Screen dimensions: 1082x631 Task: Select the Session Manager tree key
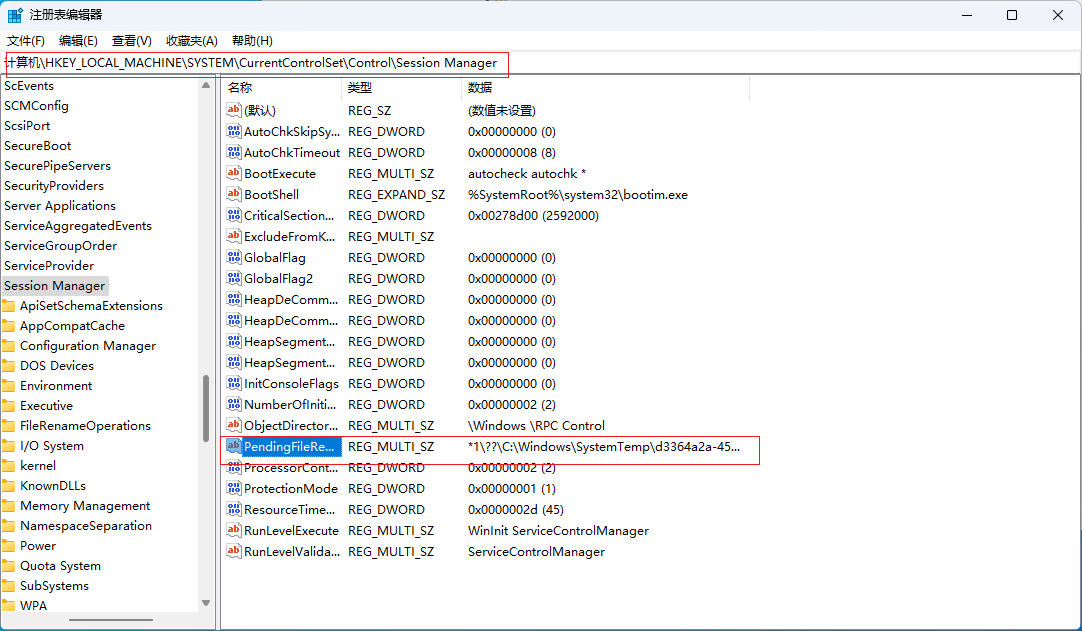point(54,286)
